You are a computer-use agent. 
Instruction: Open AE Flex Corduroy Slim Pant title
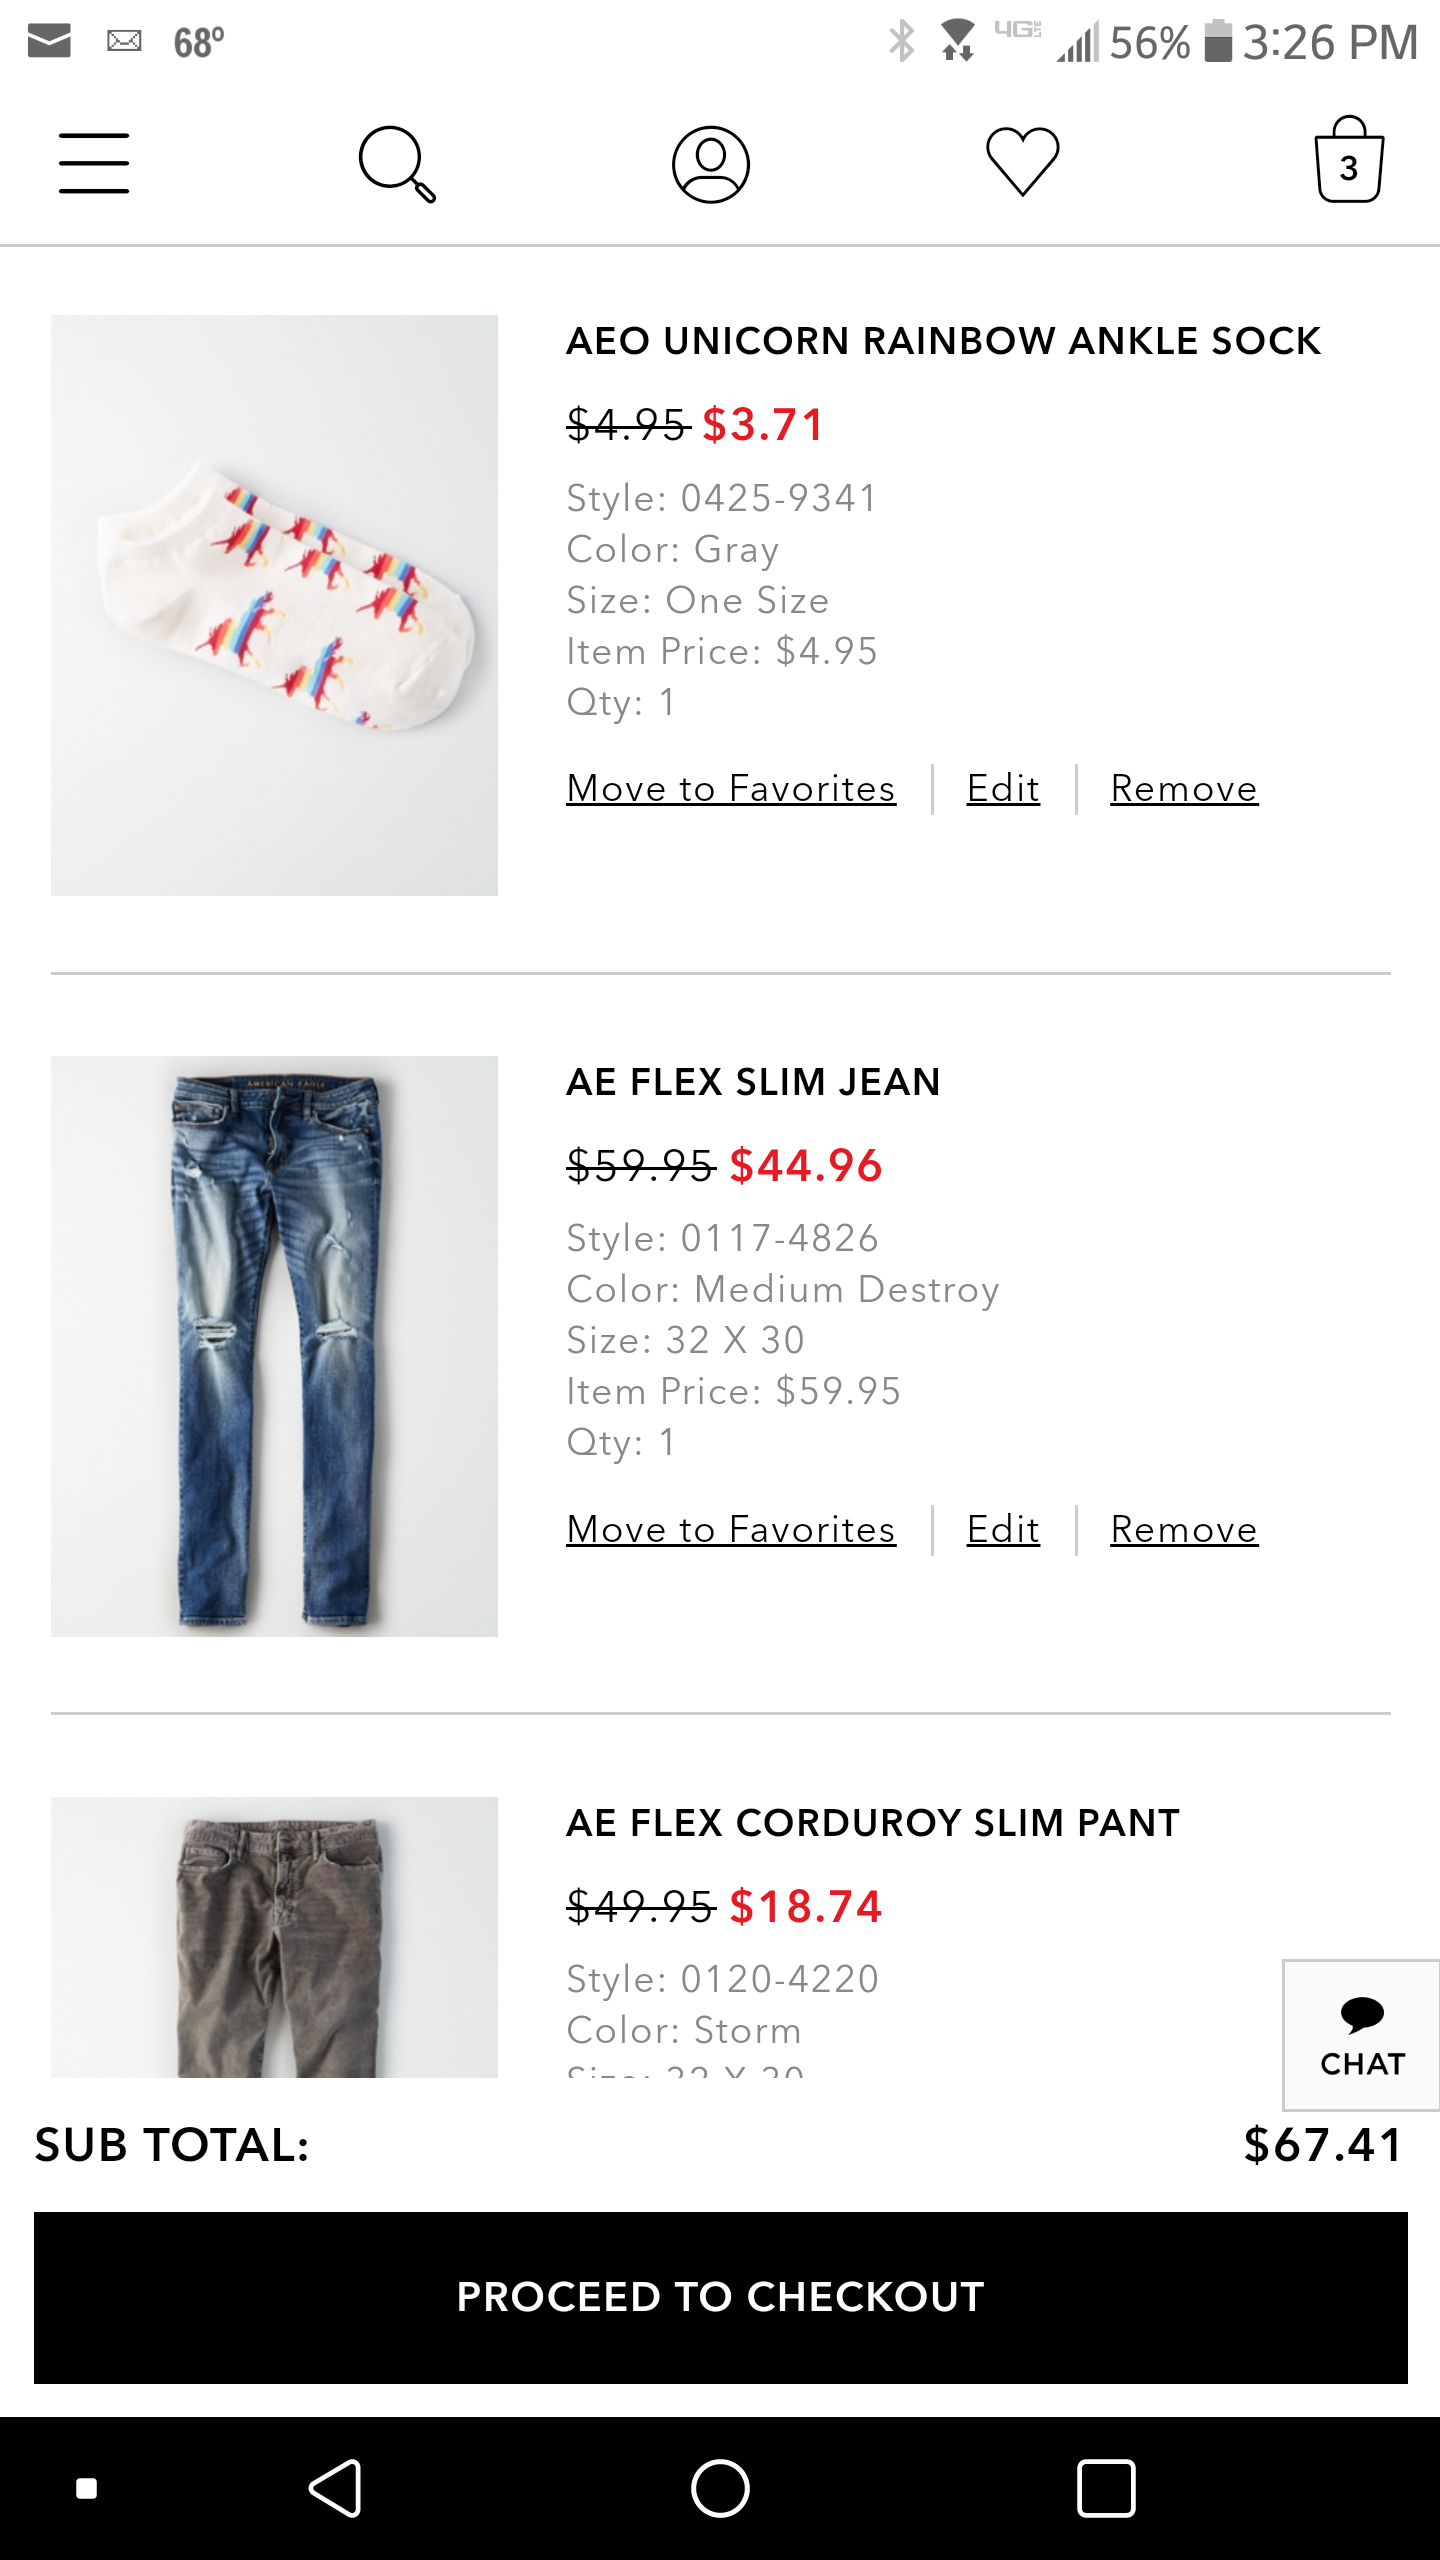pyautogui.click(x=873, y=1823)
